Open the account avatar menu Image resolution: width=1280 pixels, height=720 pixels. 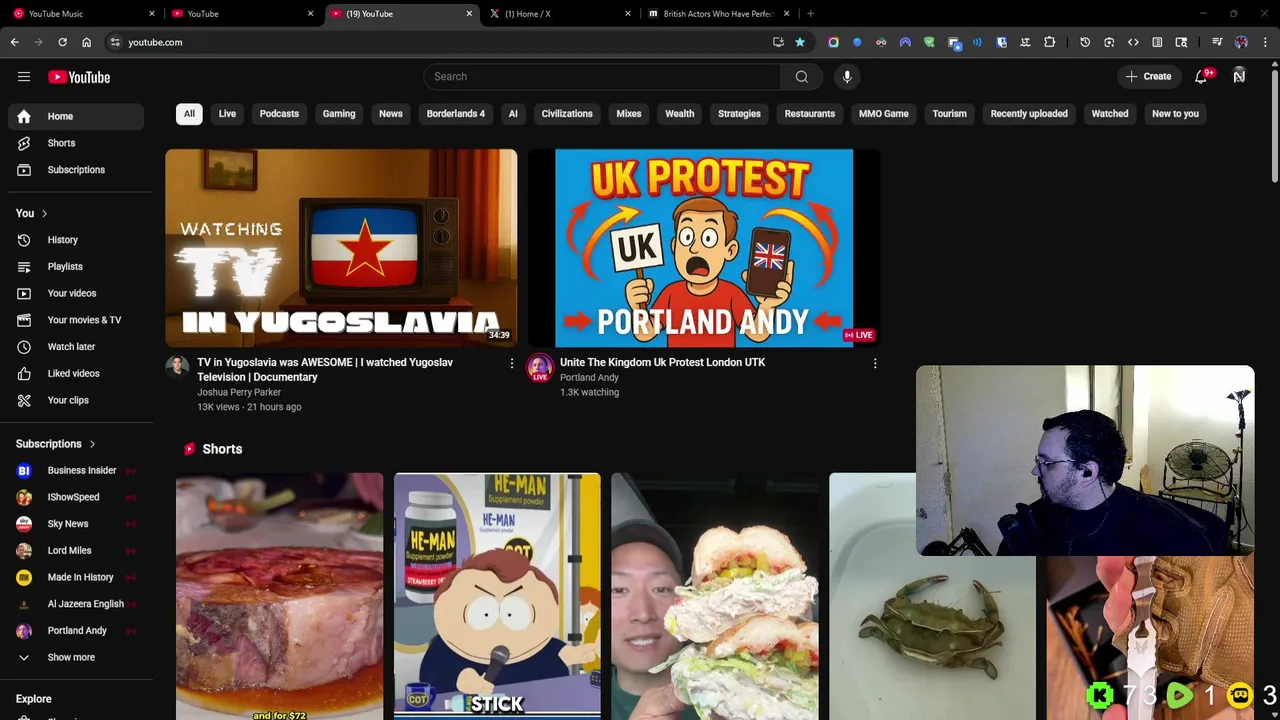click(1239, 76)
